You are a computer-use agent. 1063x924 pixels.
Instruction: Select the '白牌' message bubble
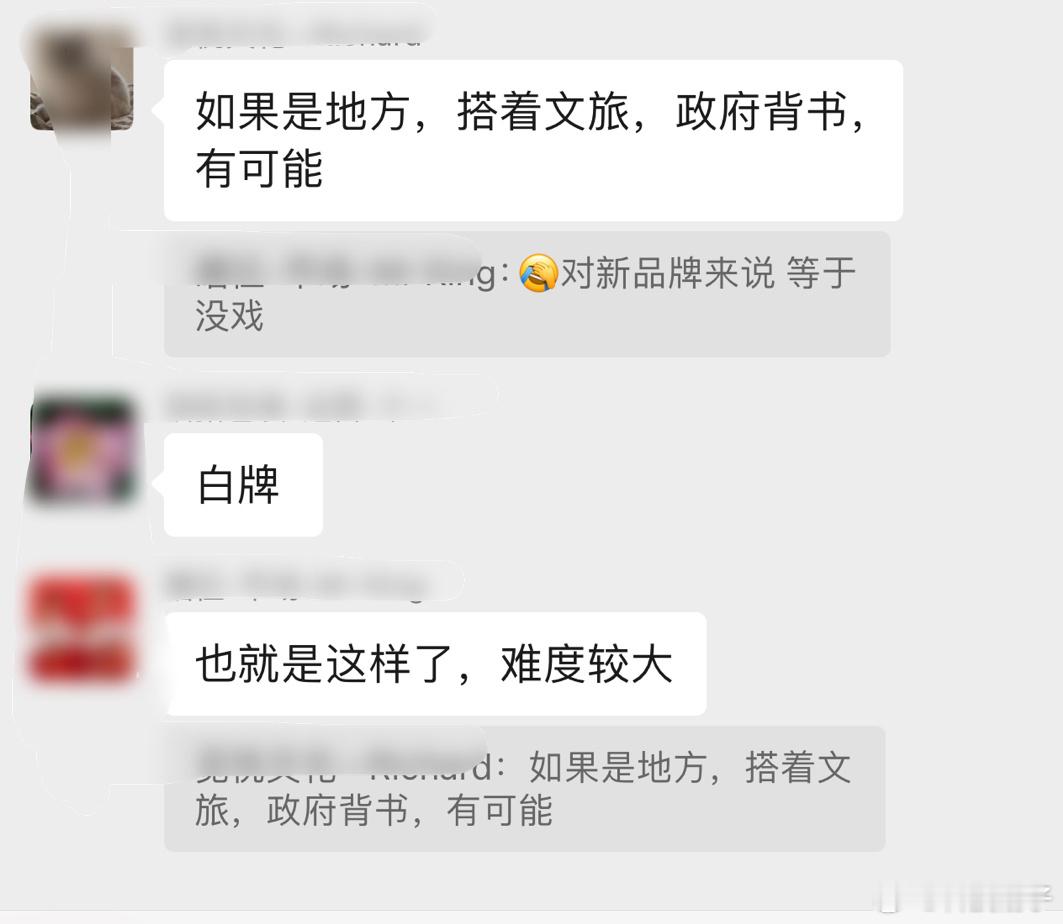tap(243, 485)
